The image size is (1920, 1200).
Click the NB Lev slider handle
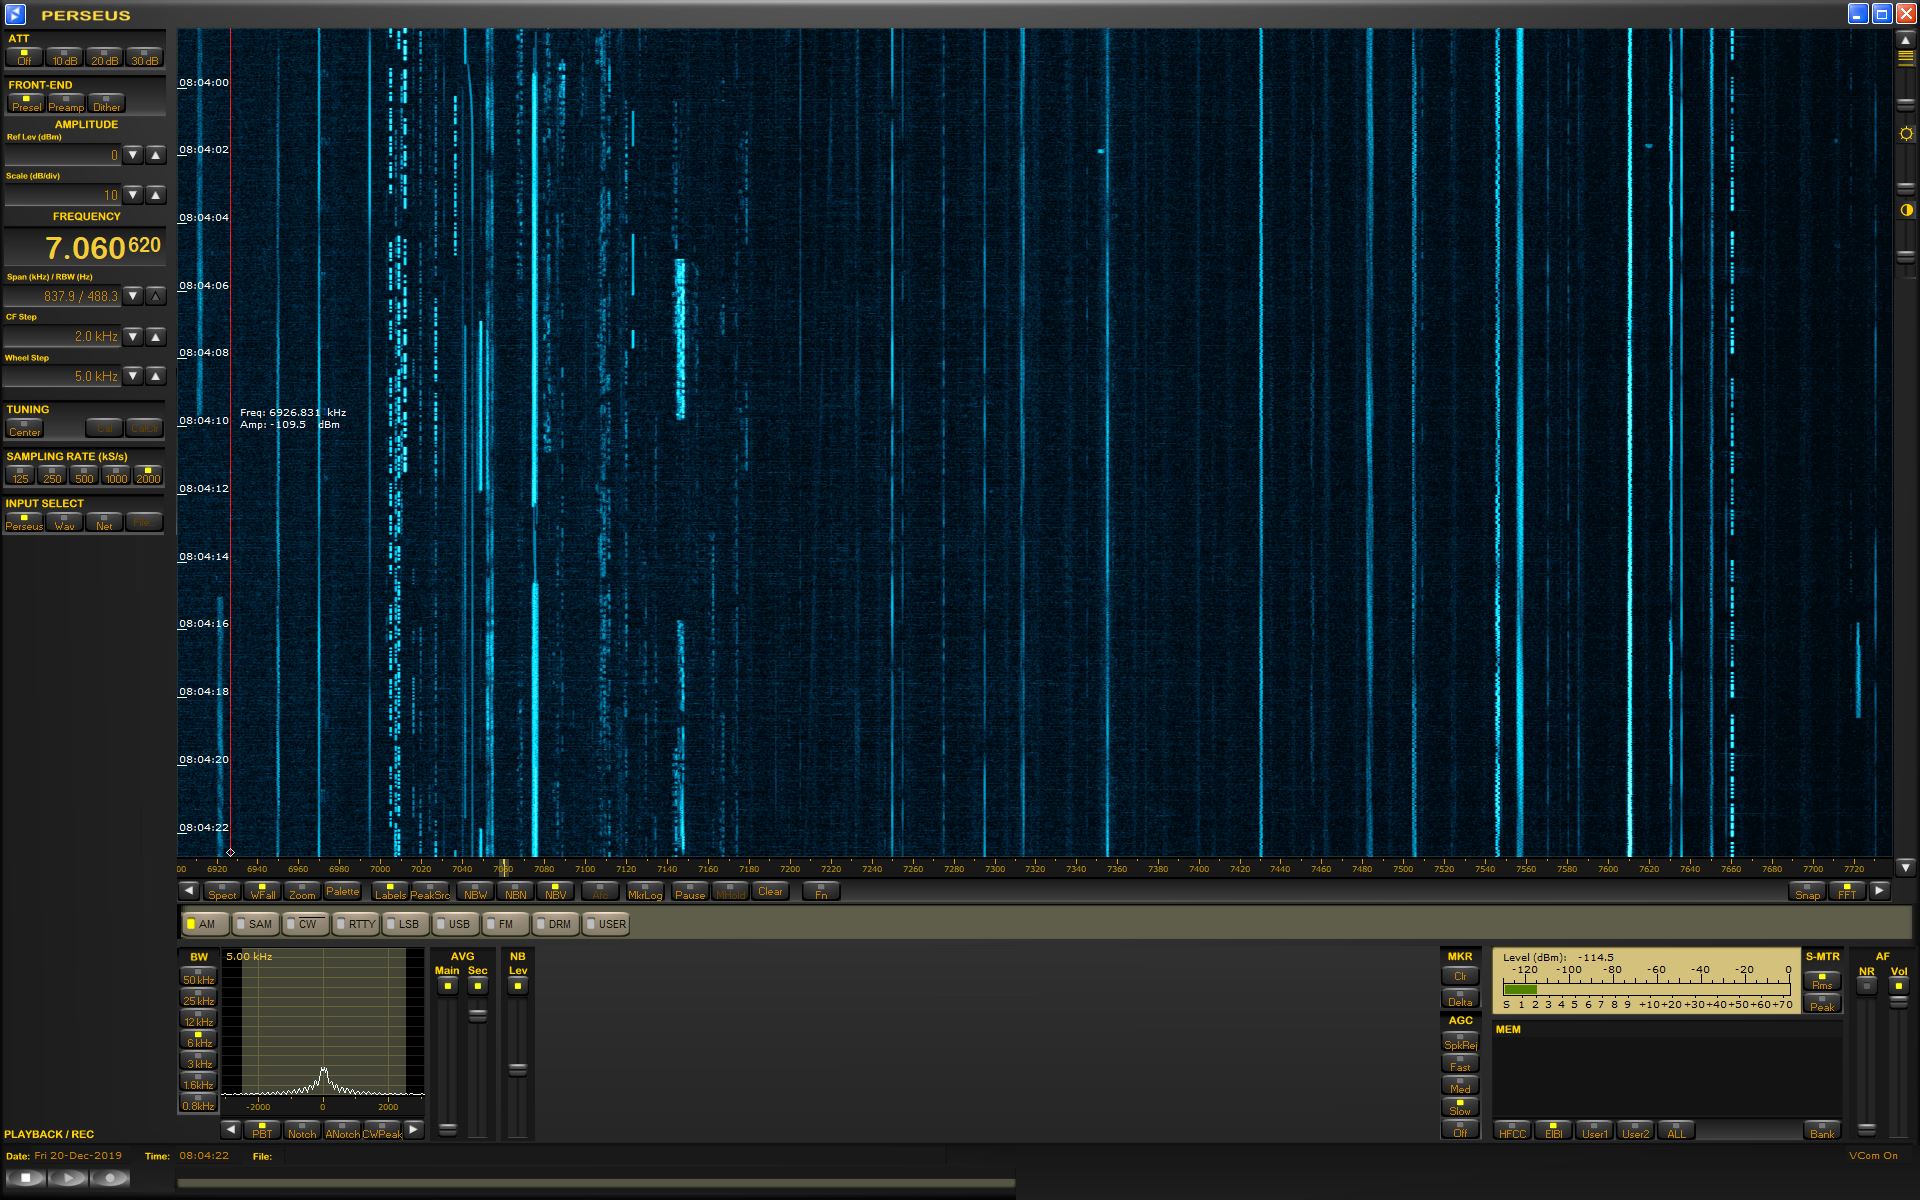pos(517,1069)
